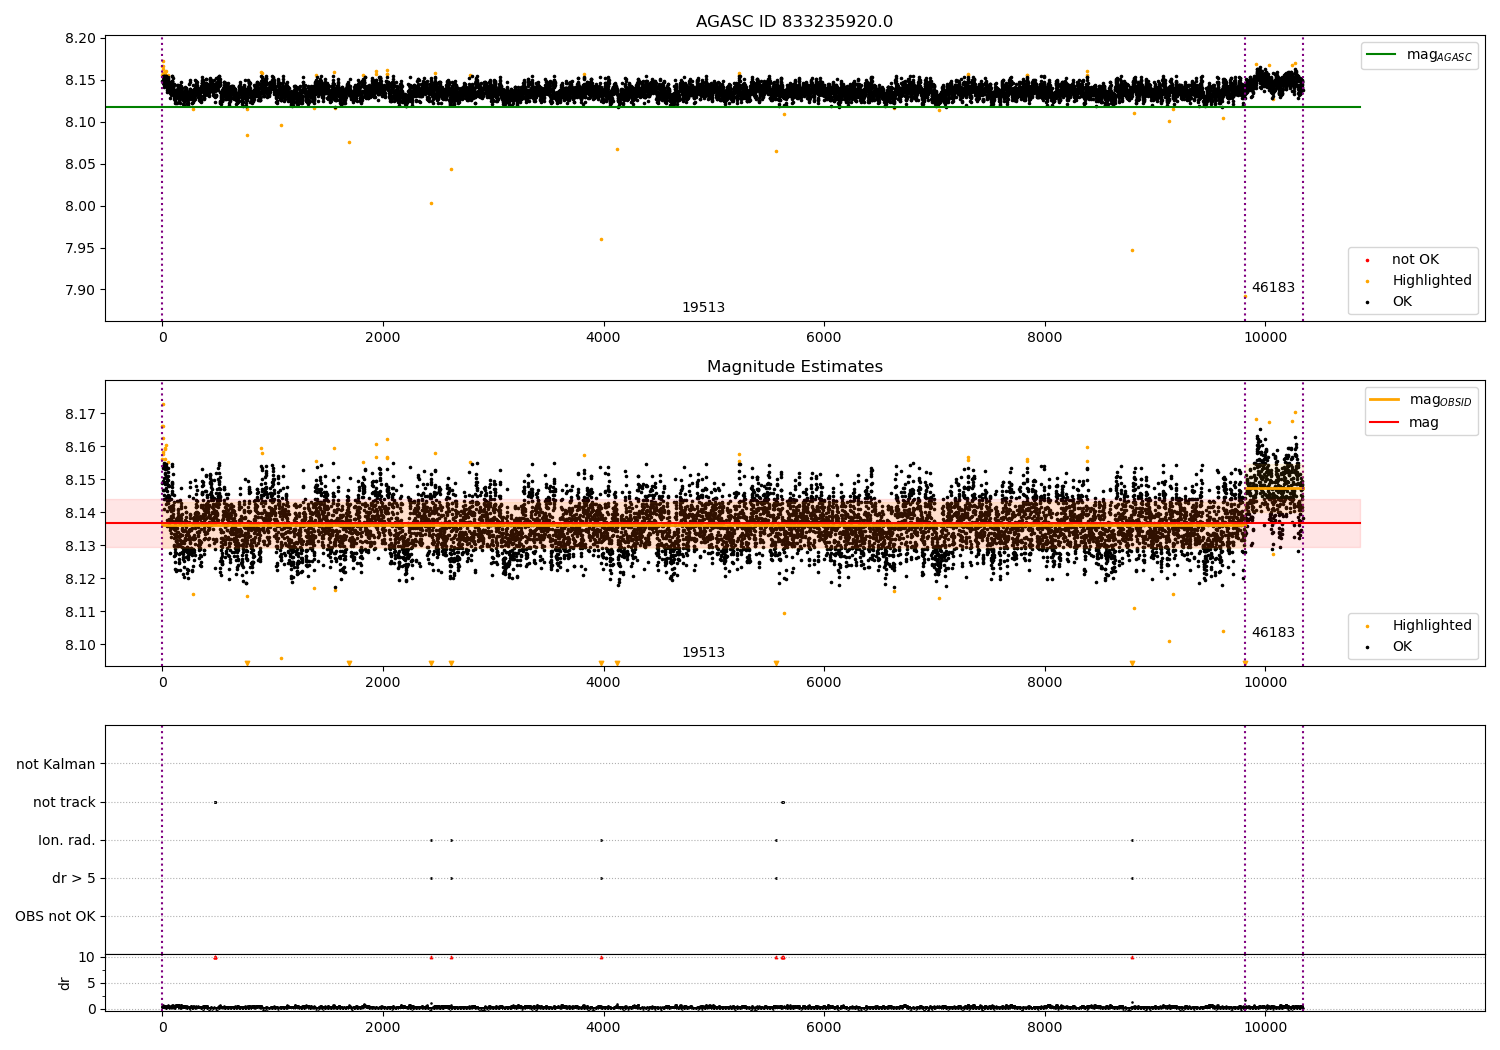Click 'OK' legend entry in Magnitude Estimates plot

click(x=1402, y=647)
